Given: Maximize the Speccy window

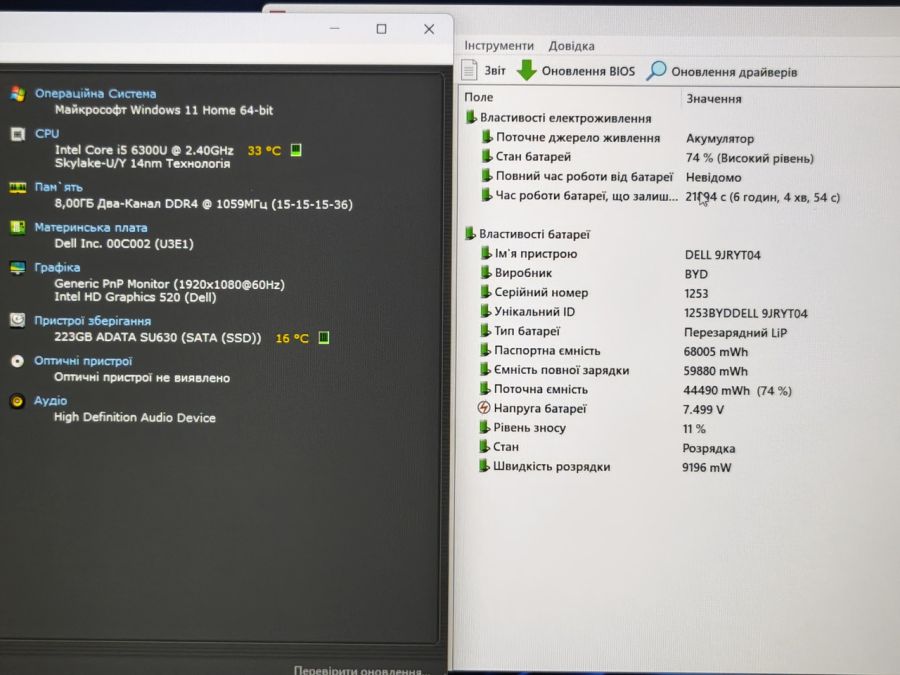Looking at the screenshot, I should click(381, 29).
